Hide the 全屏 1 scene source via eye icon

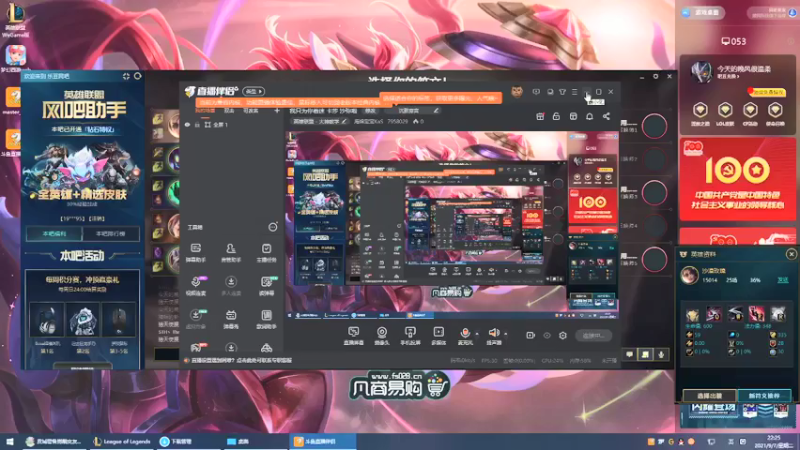(x=187, y=124)
